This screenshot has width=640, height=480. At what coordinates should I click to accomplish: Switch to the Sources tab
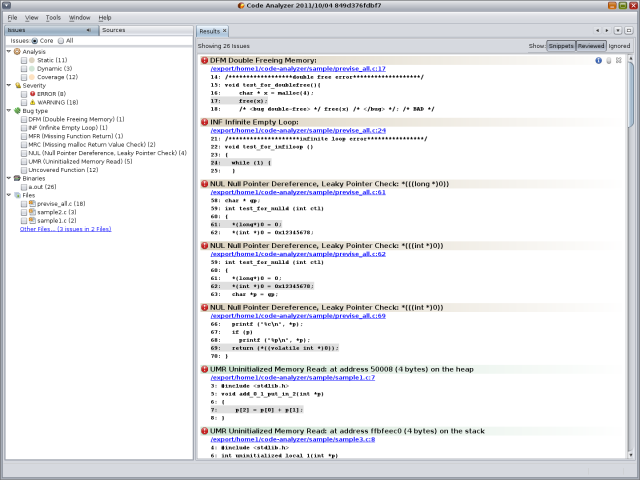point(146,30)
